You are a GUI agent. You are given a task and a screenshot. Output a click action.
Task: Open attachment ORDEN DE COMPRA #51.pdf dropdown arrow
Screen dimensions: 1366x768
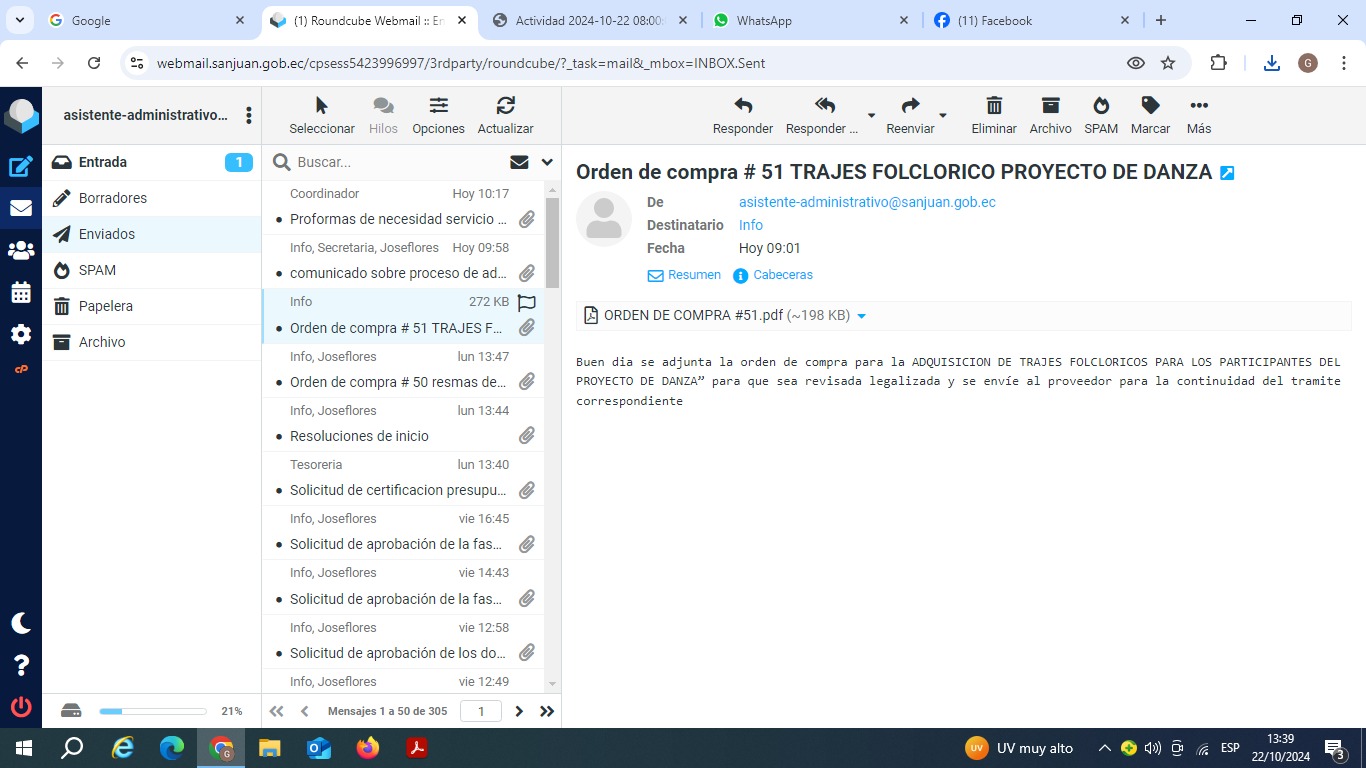click(x=862, y=316)
